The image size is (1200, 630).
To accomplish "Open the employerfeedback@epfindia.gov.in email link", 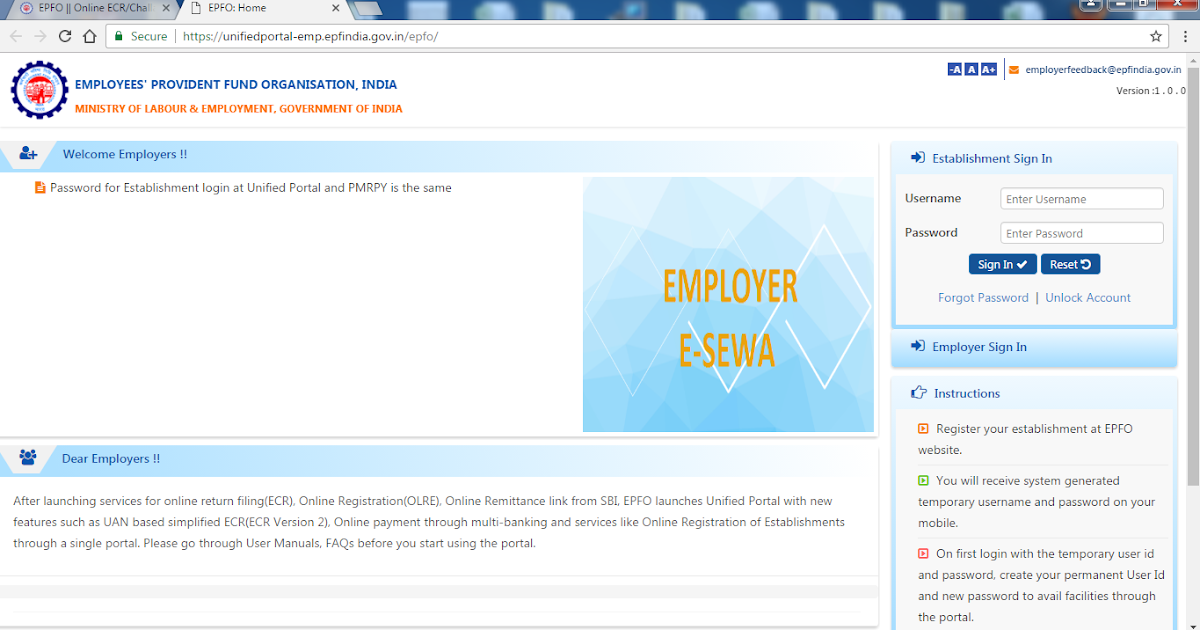I will coord(1103,70).
